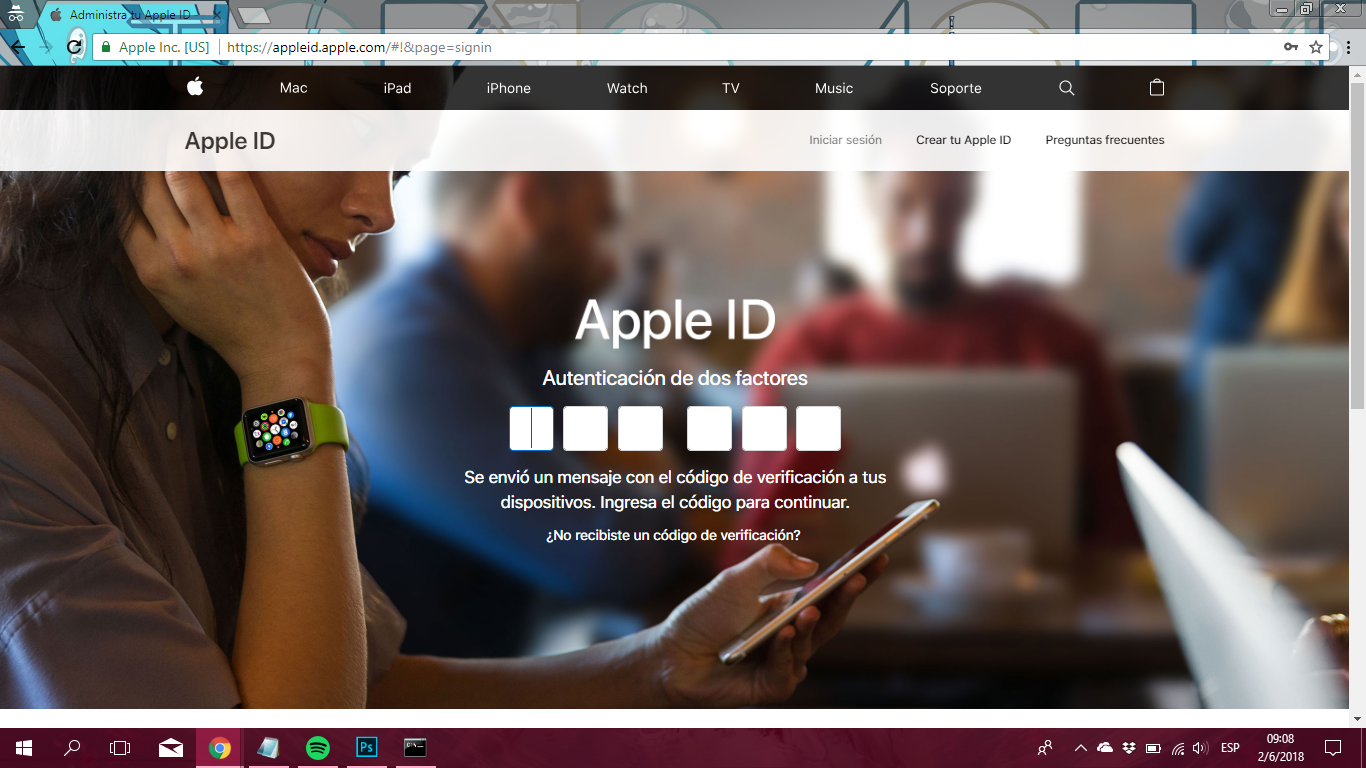The image size is (1366, 768).
Task: Open Photoshop from the taskbar
Action: click(x=367, y=748)
